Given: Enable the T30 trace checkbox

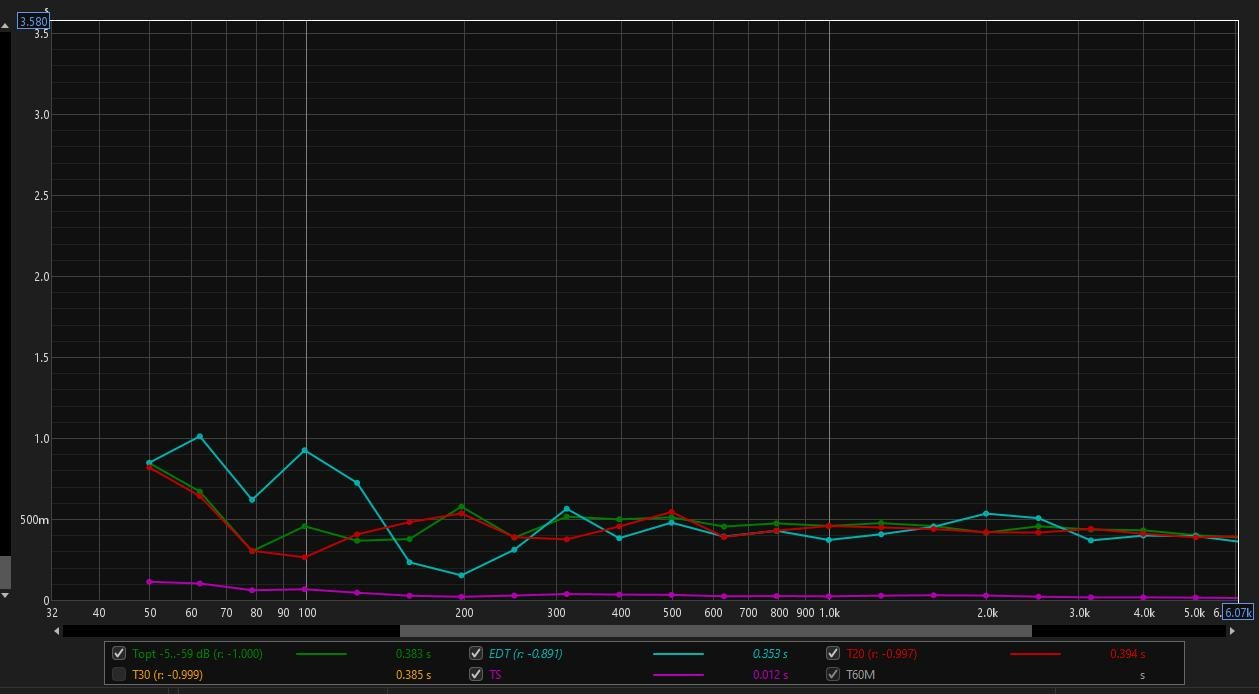Looking at the screenshot, I should coord(119,675).
